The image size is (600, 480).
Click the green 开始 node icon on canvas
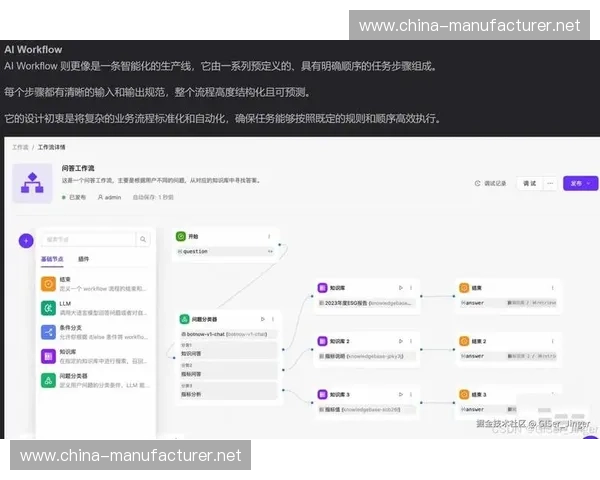(181, 237)
